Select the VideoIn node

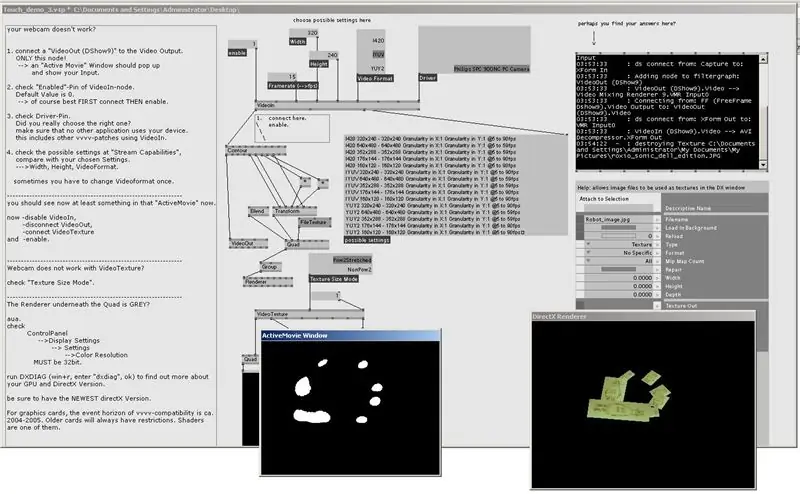(337, 105)
